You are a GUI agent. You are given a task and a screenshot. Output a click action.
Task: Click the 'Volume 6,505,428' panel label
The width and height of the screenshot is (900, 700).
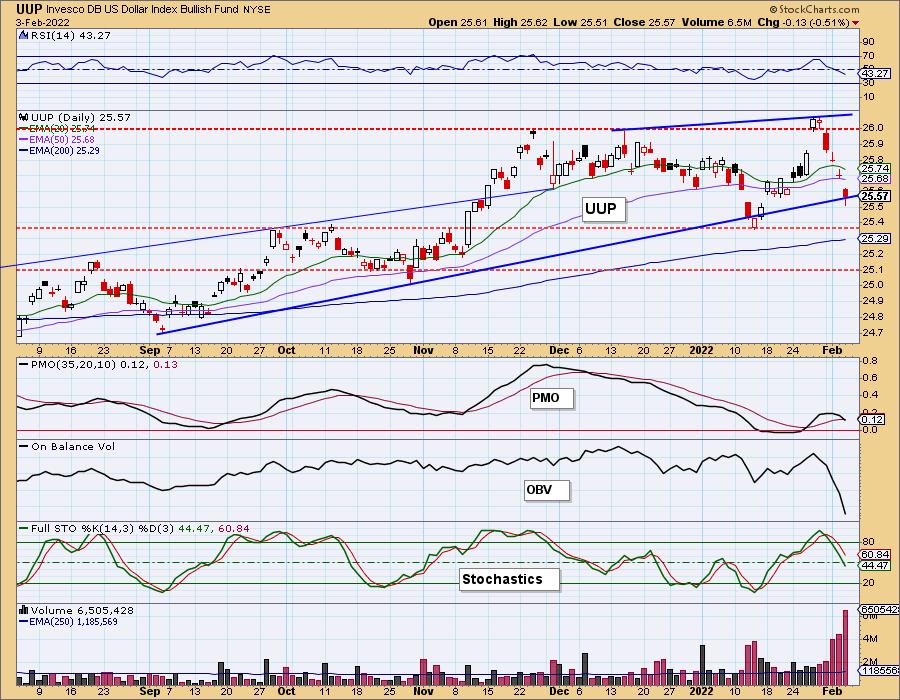84,610
